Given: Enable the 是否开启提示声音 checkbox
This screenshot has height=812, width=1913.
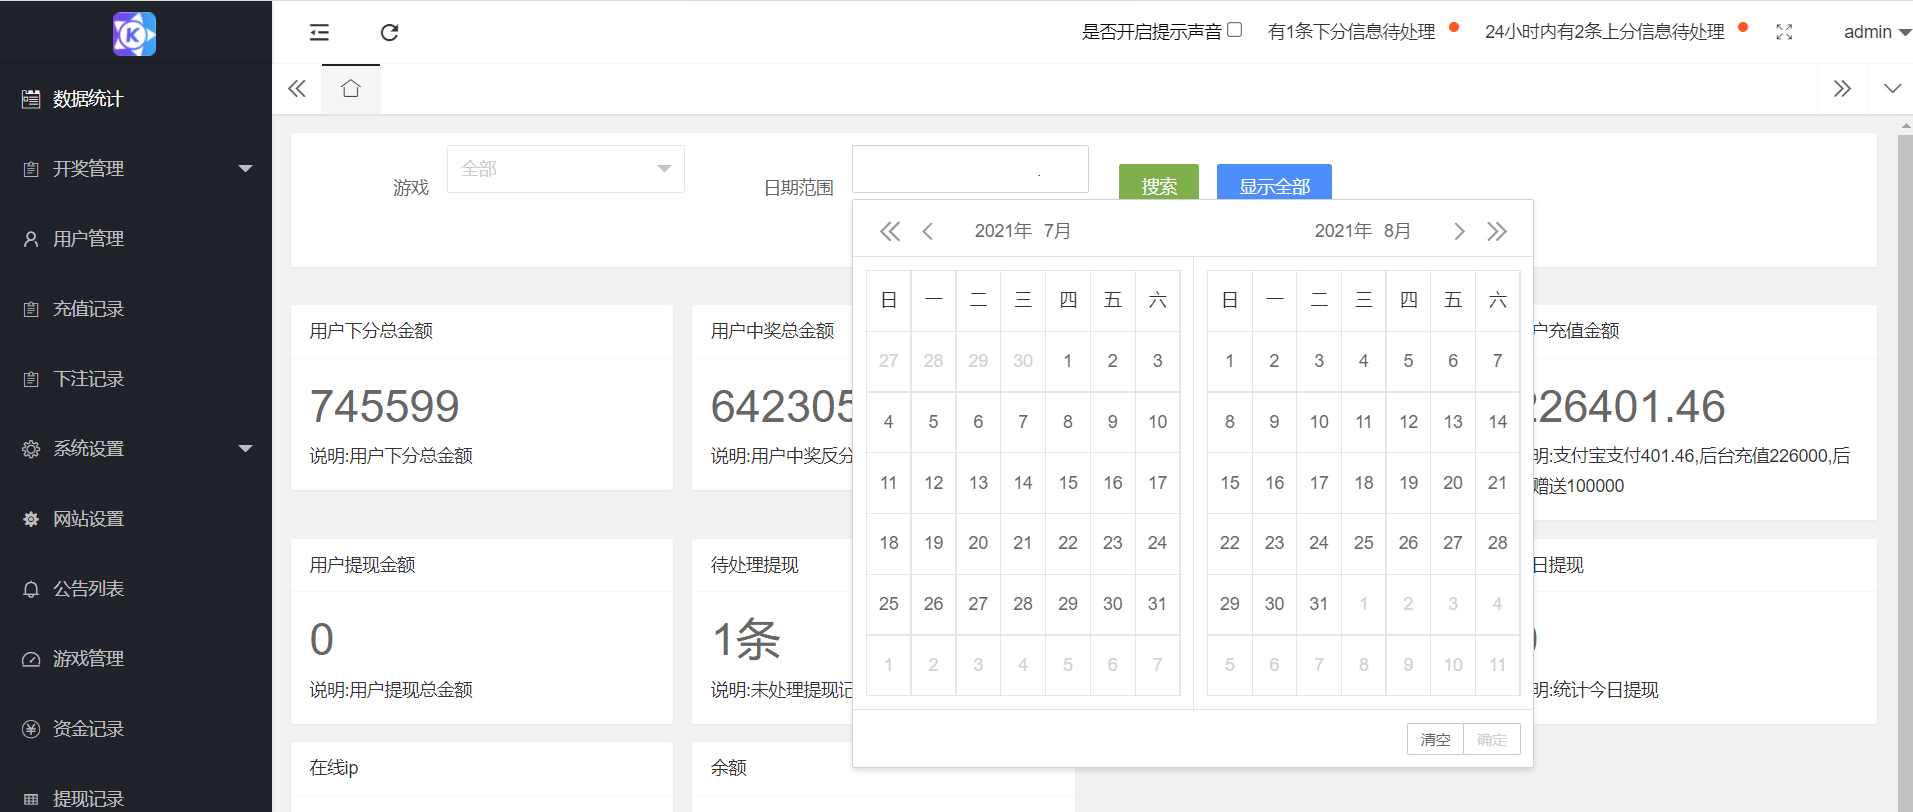Looking at the screenshot, I should [1235, 30].
